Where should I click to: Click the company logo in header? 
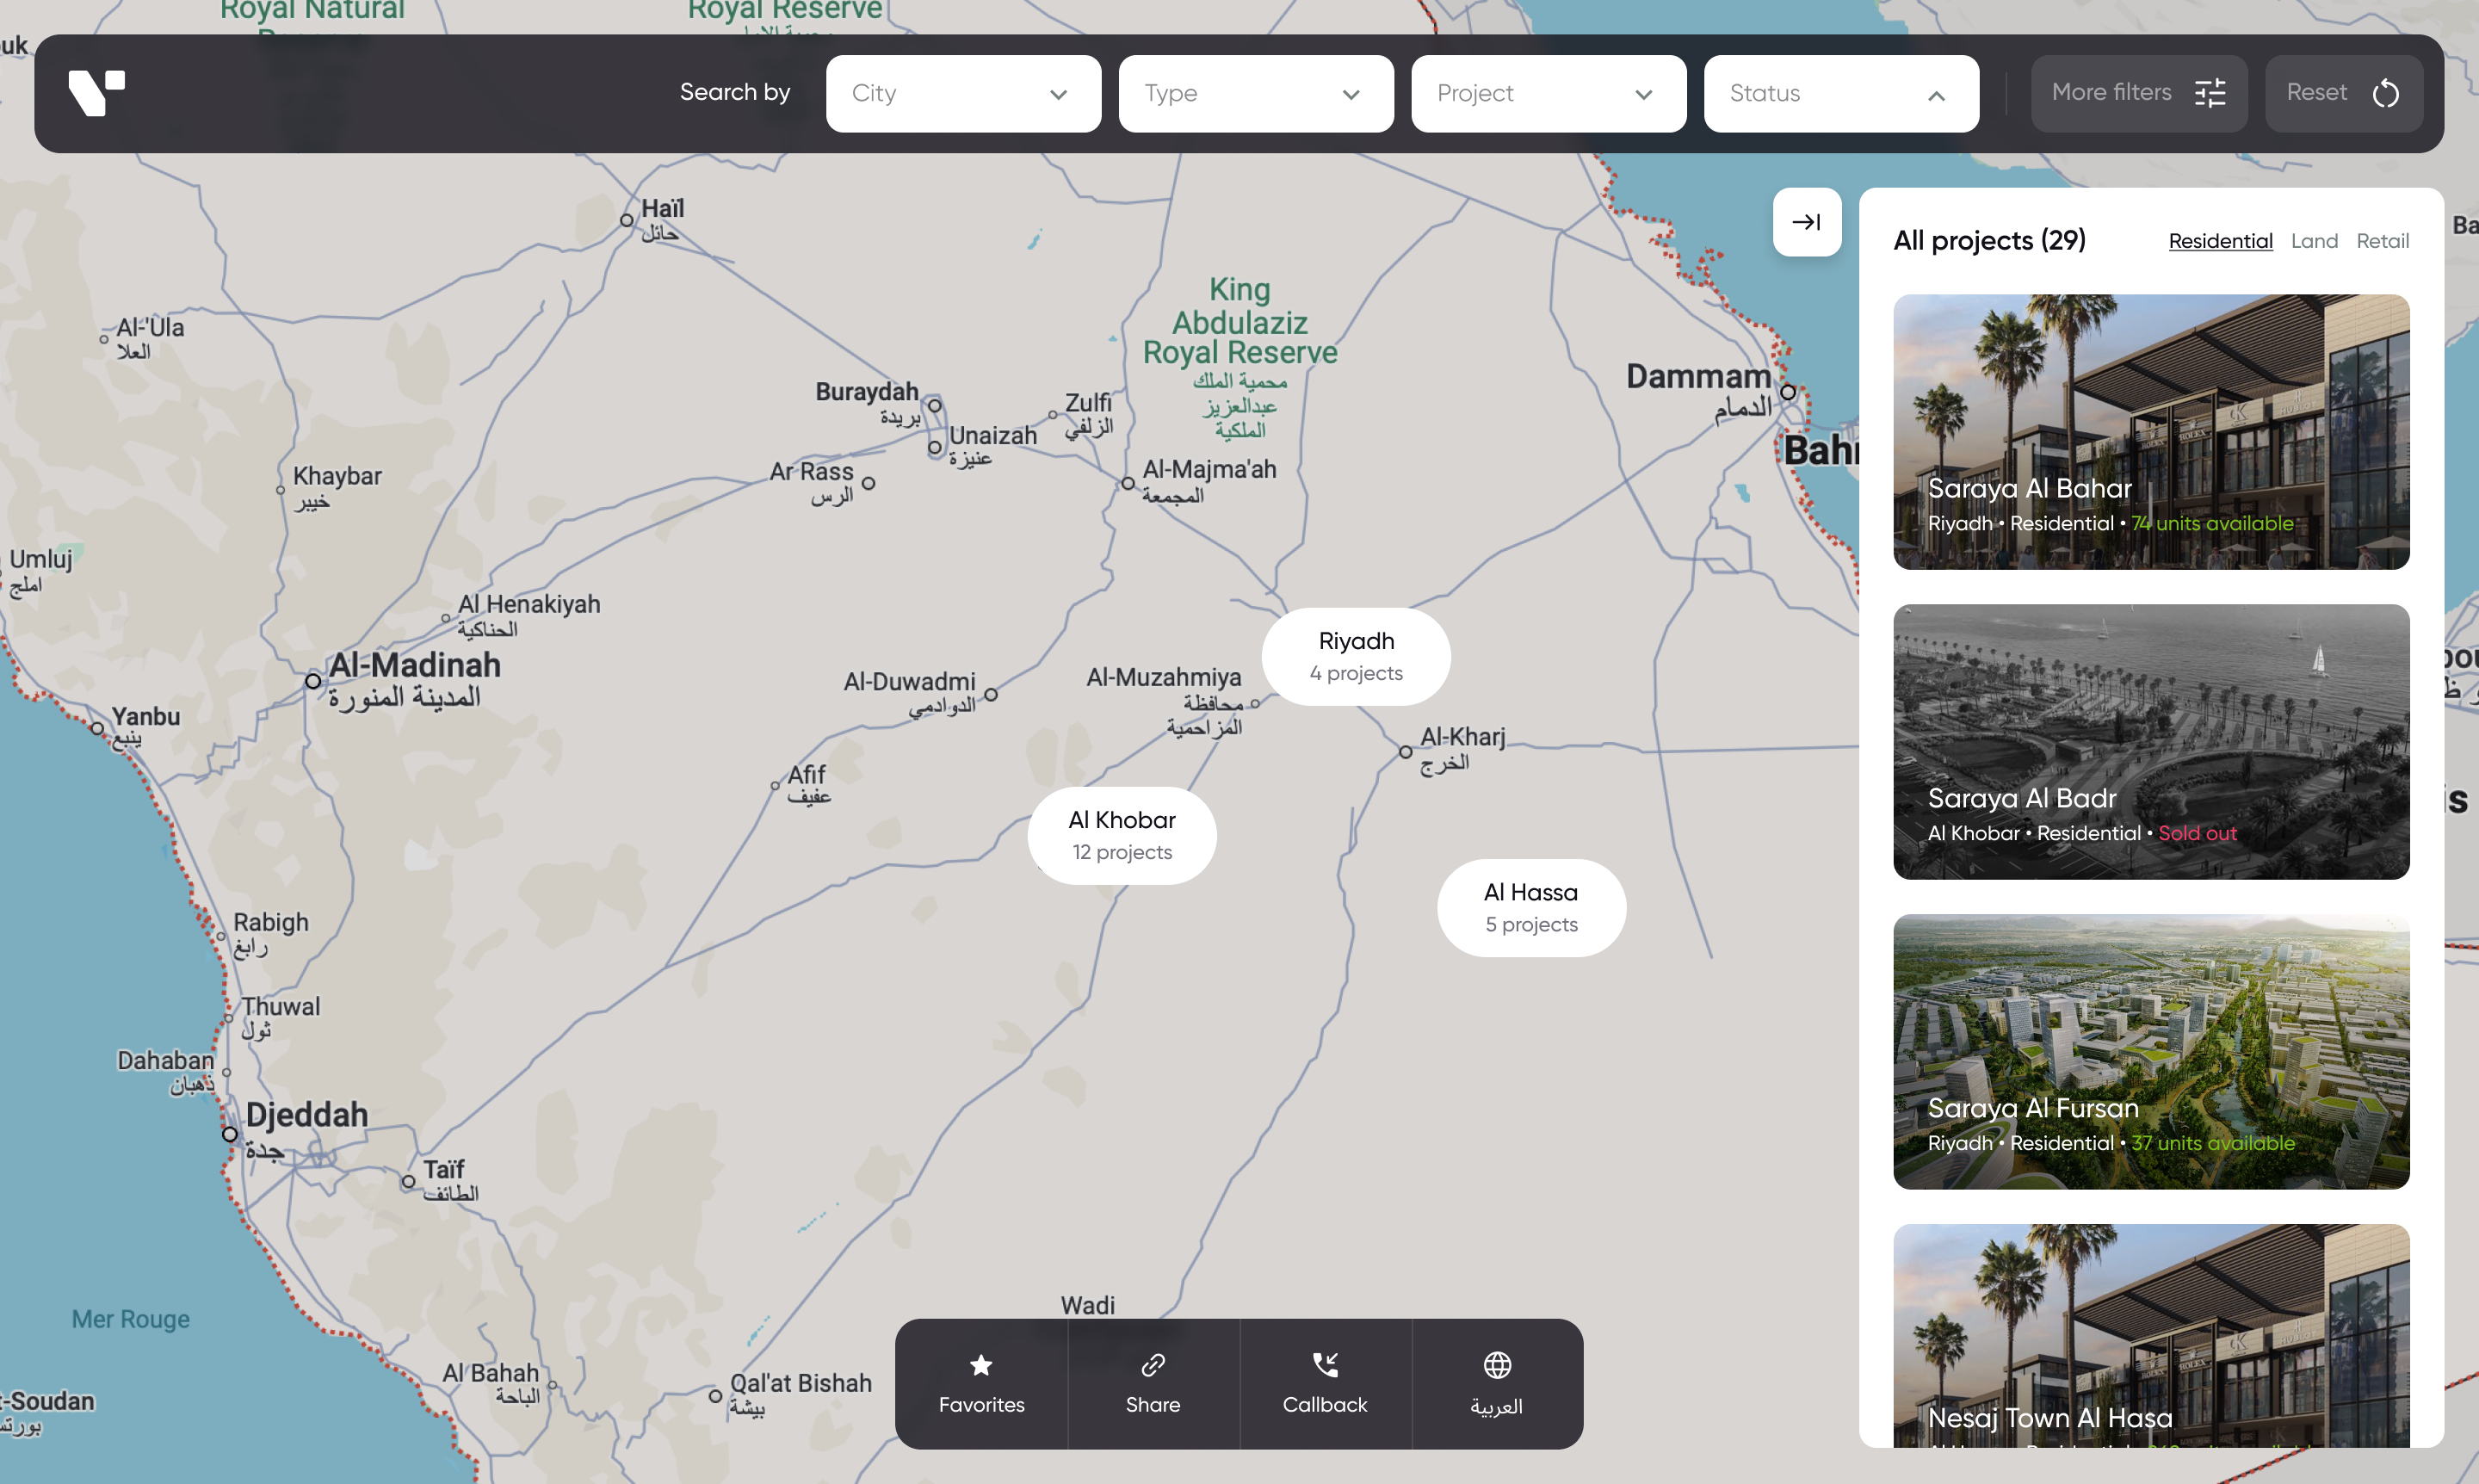click(x=96, y=92)
